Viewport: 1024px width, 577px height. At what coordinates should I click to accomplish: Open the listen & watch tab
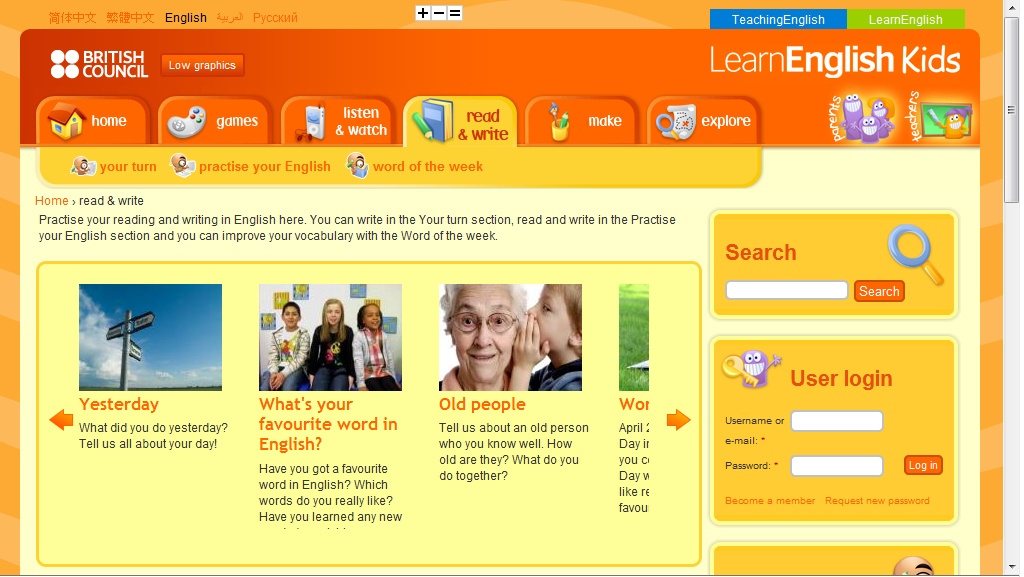338,121
